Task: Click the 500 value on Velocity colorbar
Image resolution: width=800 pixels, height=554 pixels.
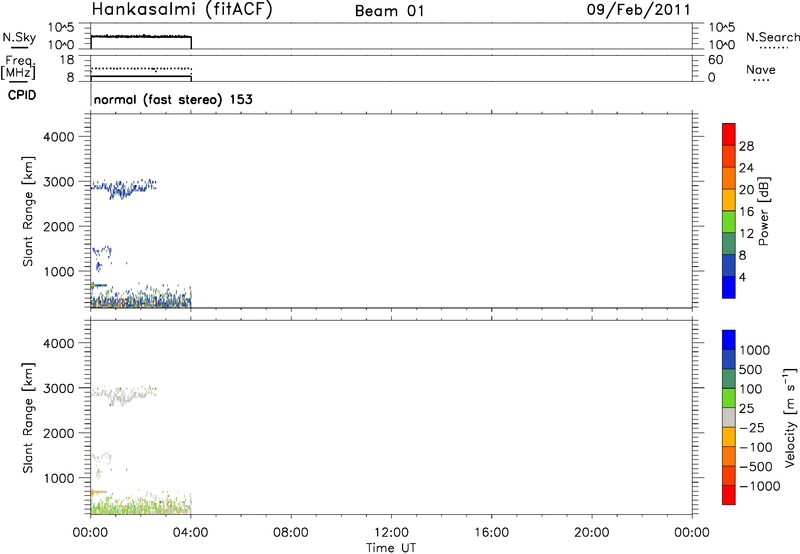Action: 750,369
